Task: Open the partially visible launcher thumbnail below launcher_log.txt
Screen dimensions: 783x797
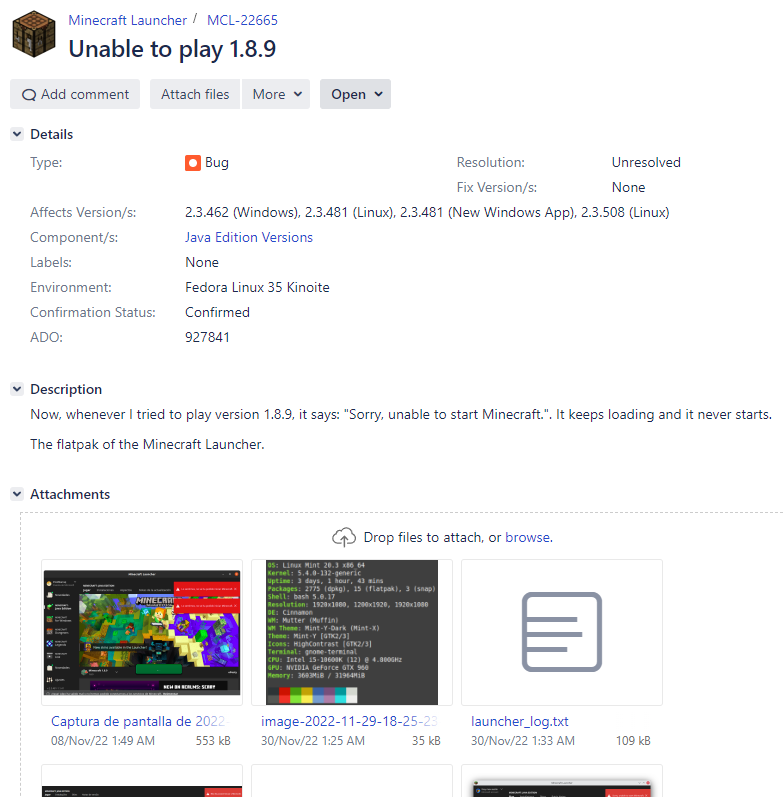Action: click(562, 781)
